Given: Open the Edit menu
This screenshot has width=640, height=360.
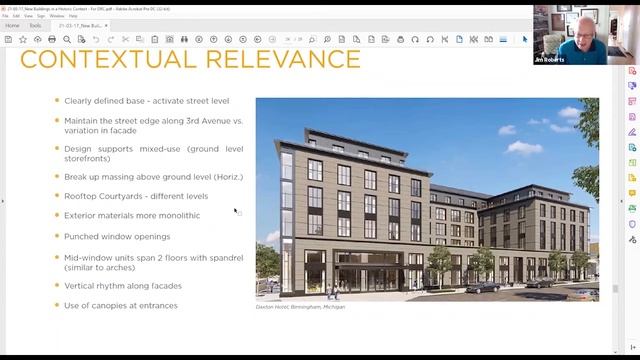Looking at the screenshot, I should [16, 16].
